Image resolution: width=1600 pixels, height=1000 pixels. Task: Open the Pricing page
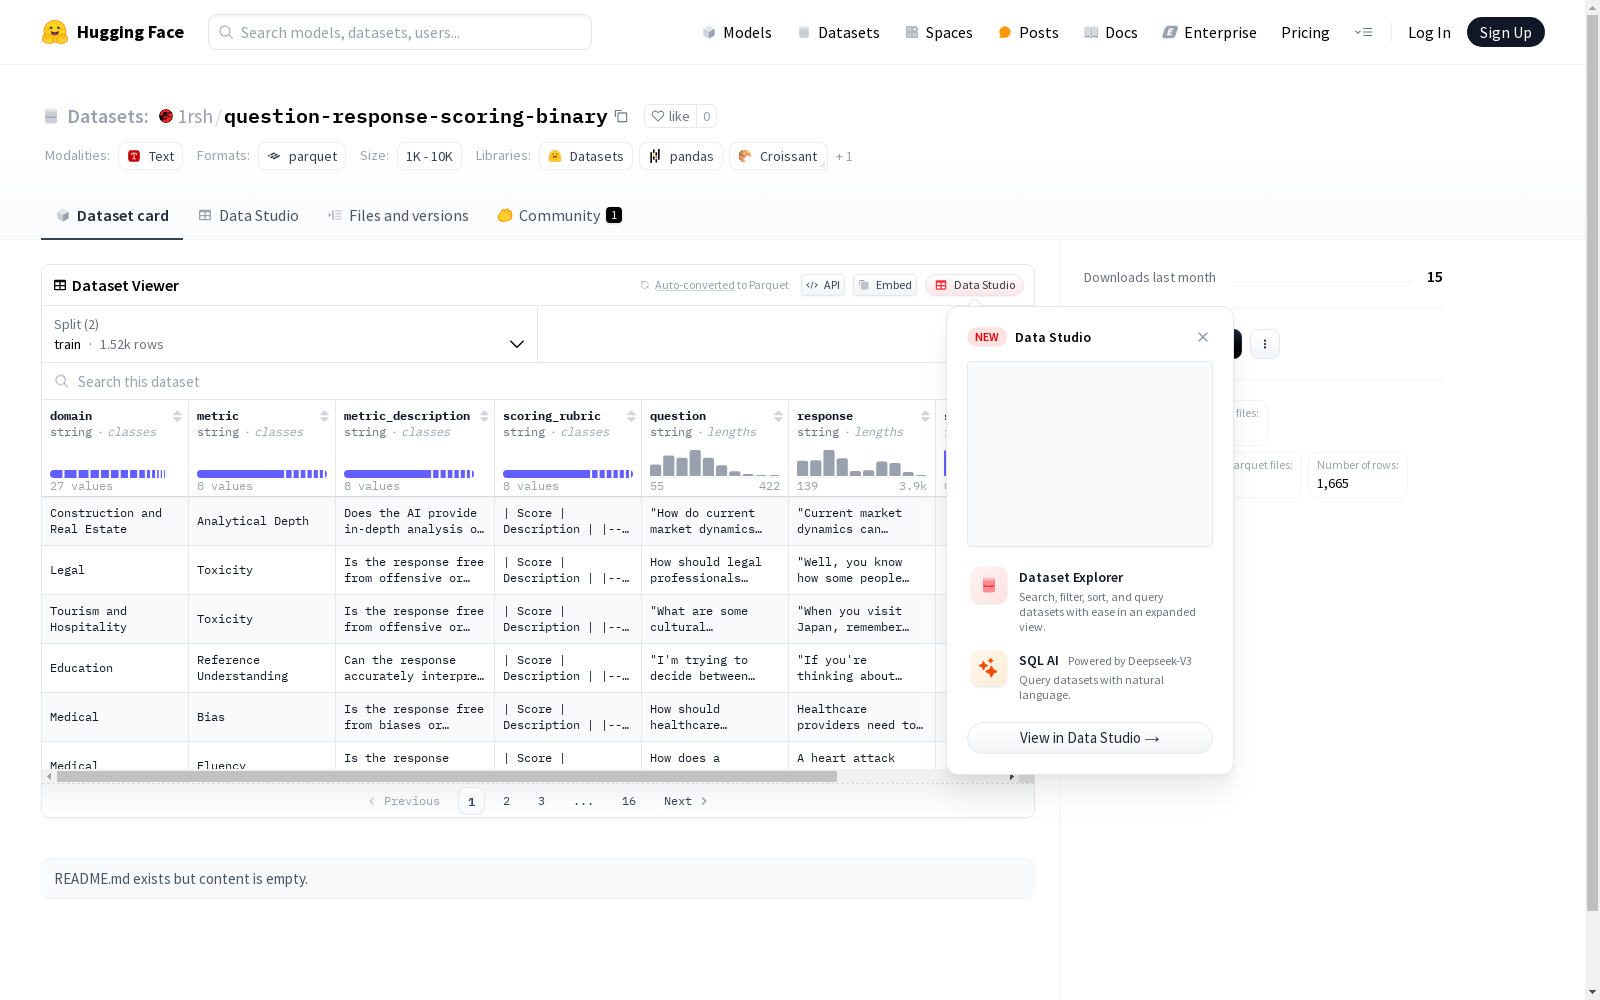click(1305, 32)
